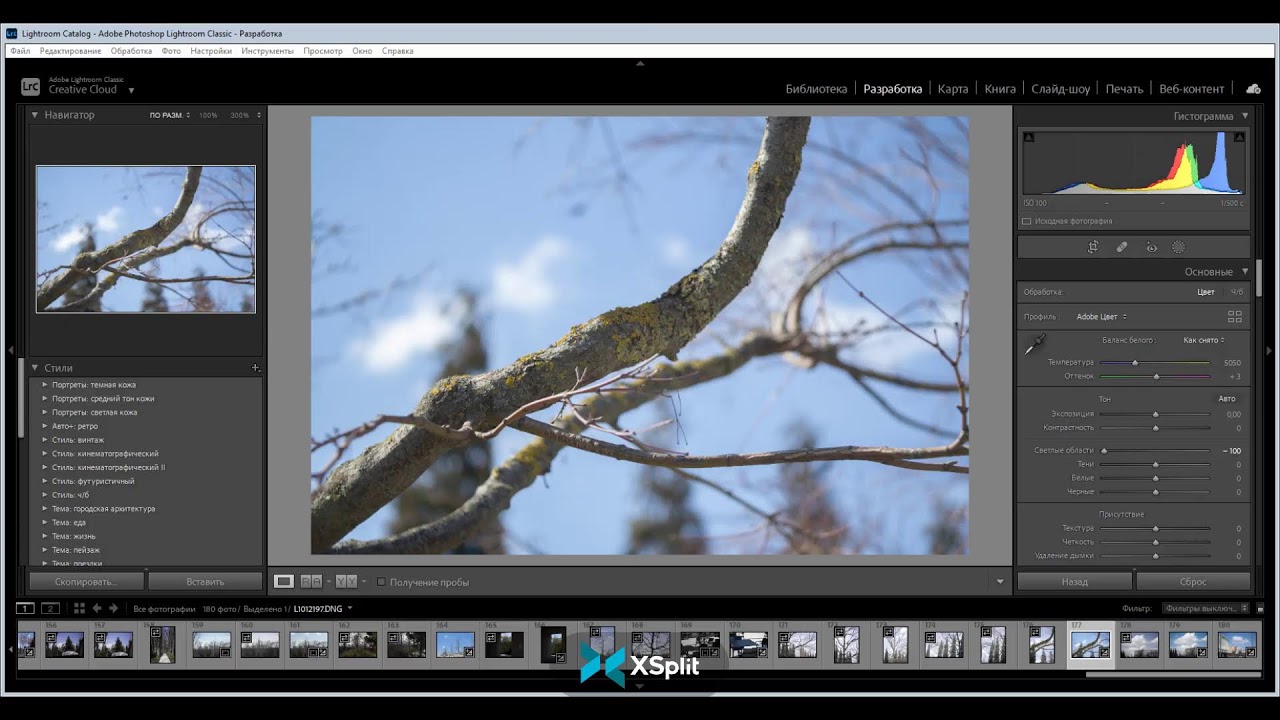Click the Экспозиция value 0,00
The width and height of the screenshot is (1280, 720).
click(x=1233, y=414)
